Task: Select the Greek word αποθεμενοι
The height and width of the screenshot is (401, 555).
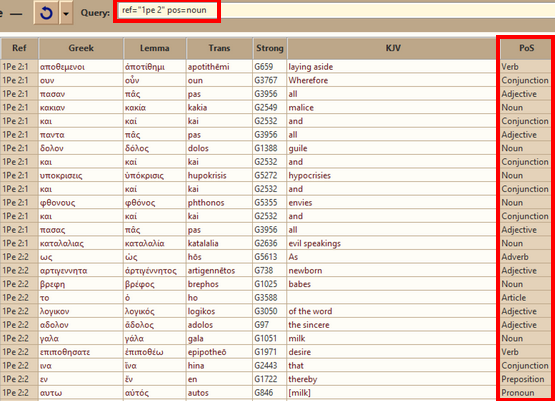Action: (x=62, y=67)
